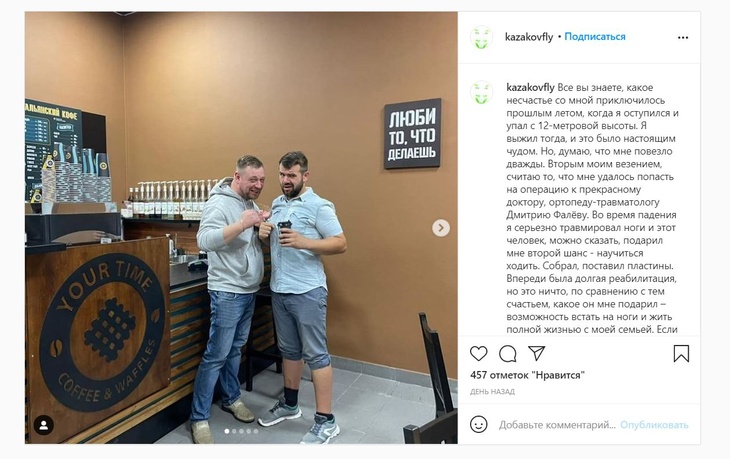Show tagged people on the photo
Image resolution: width=730 pixels, height=459 pixels.
coord(44,425)
